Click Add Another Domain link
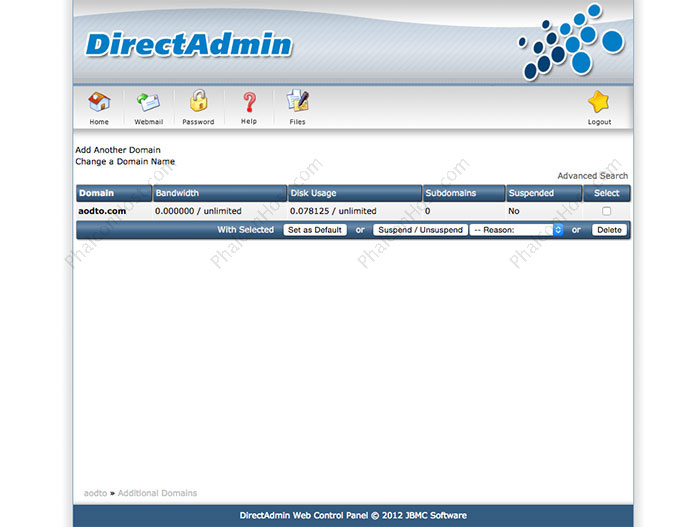700x527 pixels. tap(118, 150)
